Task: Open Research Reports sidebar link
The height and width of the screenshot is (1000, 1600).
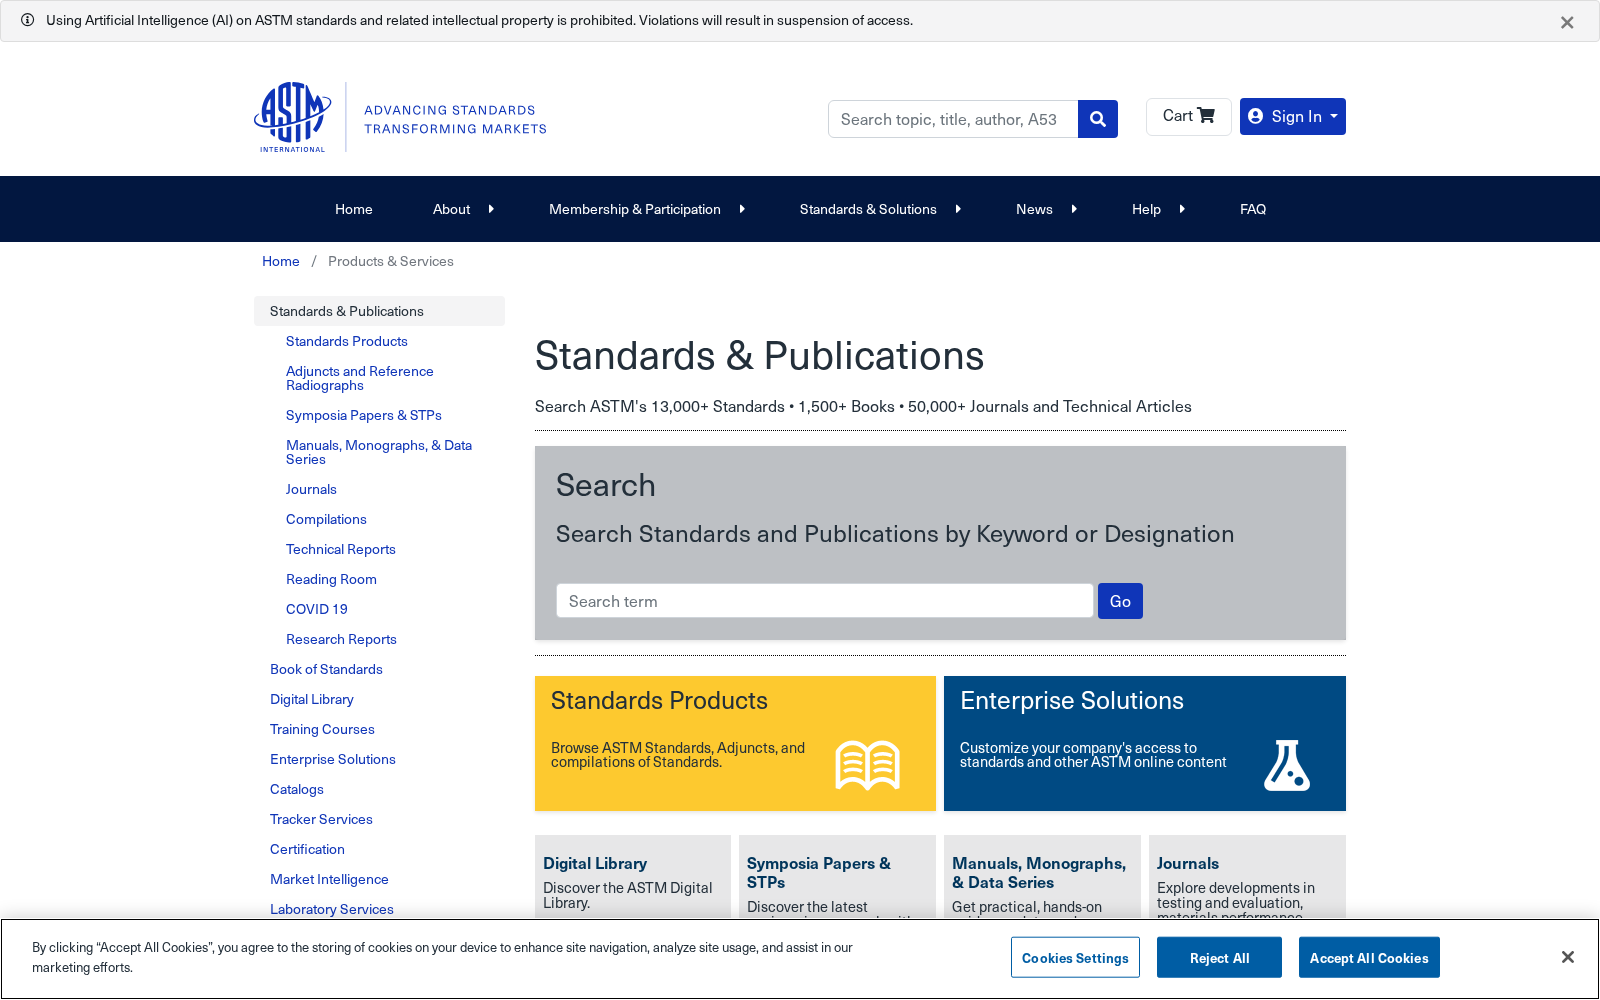Action: coord(341,639)
